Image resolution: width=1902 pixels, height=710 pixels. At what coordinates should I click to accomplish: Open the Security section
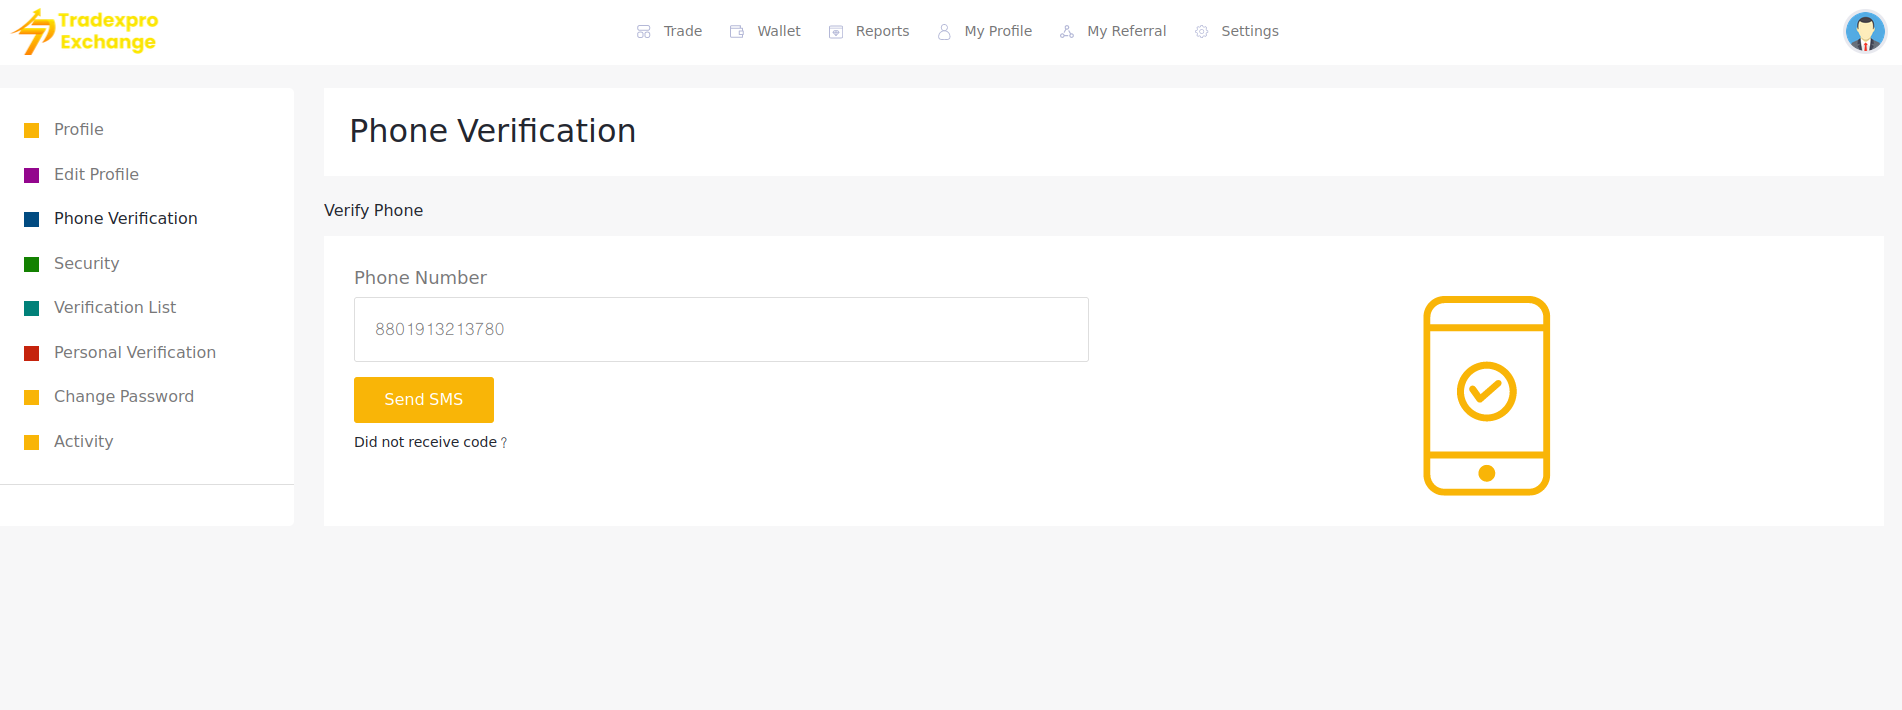[x=86, y=263]
